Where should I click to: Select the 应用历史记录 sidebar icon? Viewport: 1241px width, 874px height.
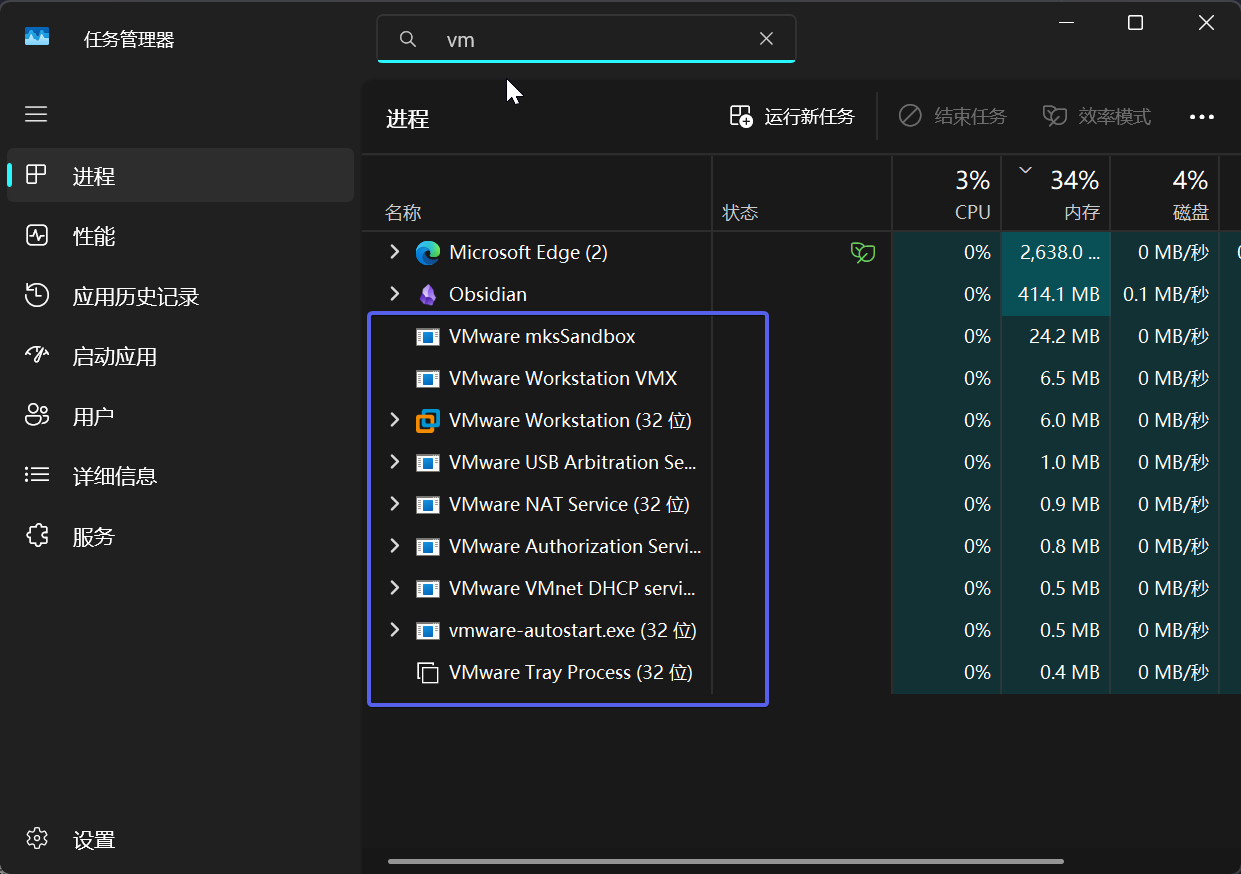(x=37, y=296)
